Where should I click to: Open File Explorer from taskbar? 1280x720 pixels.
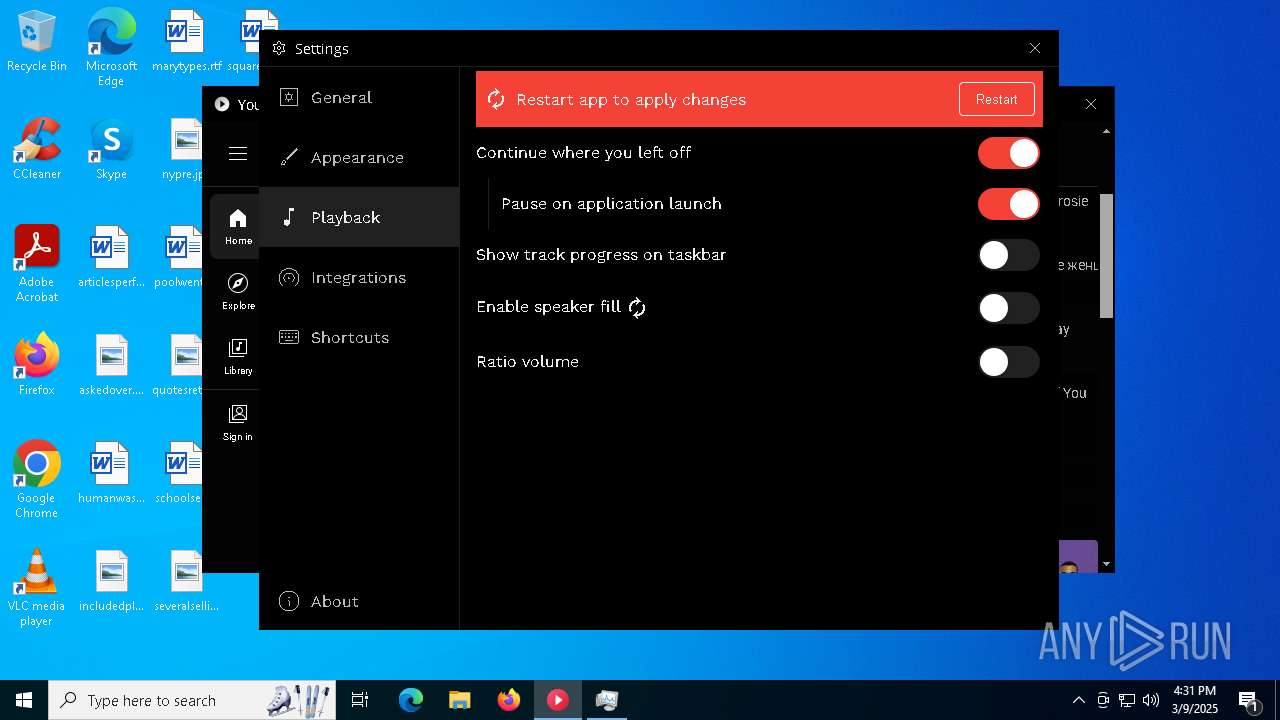pos(459,700)
